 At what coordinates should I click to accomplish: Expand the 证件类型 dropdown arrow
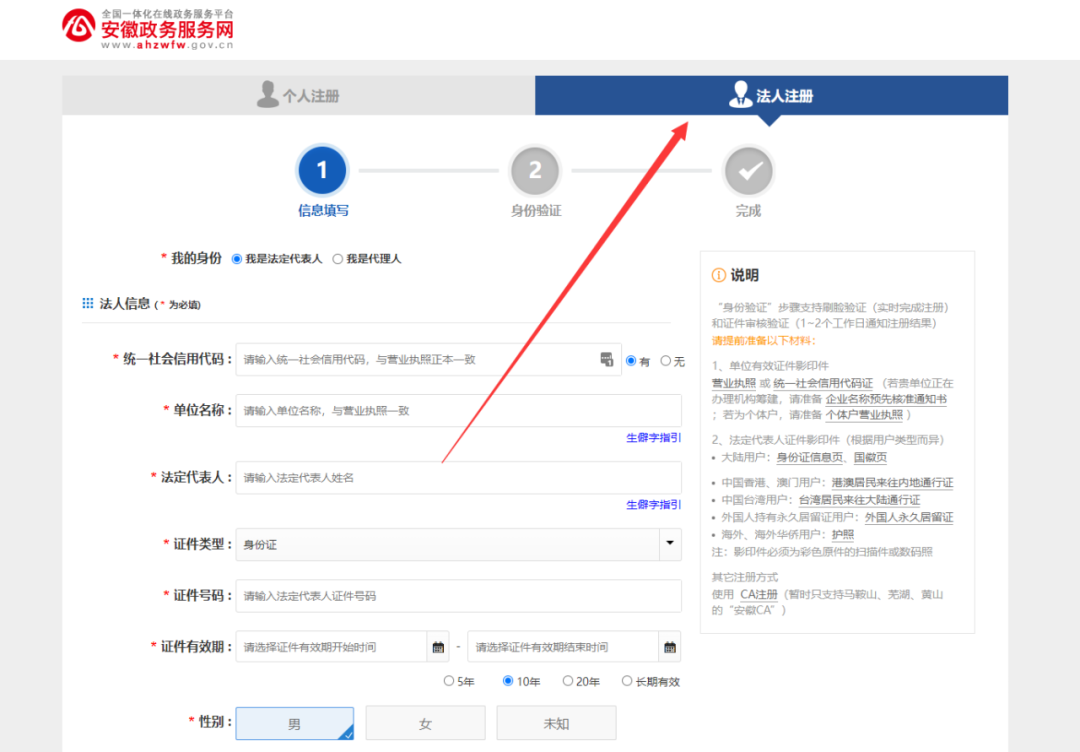tap(669, 544)
